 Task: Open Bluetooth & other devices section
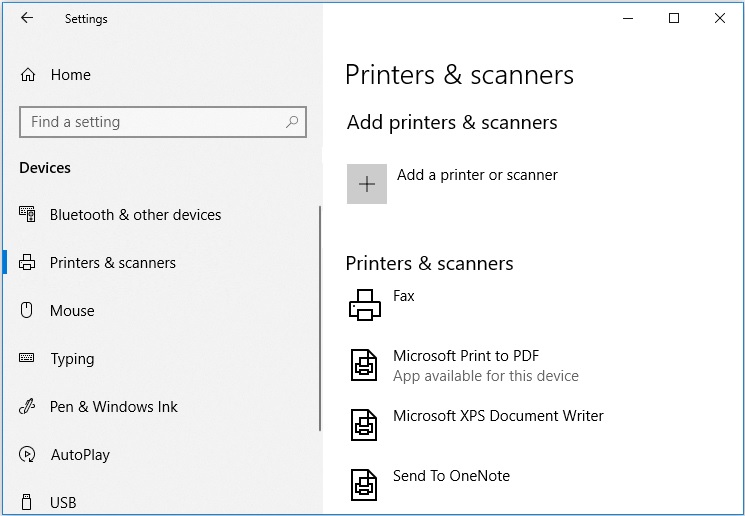(135, 215)
